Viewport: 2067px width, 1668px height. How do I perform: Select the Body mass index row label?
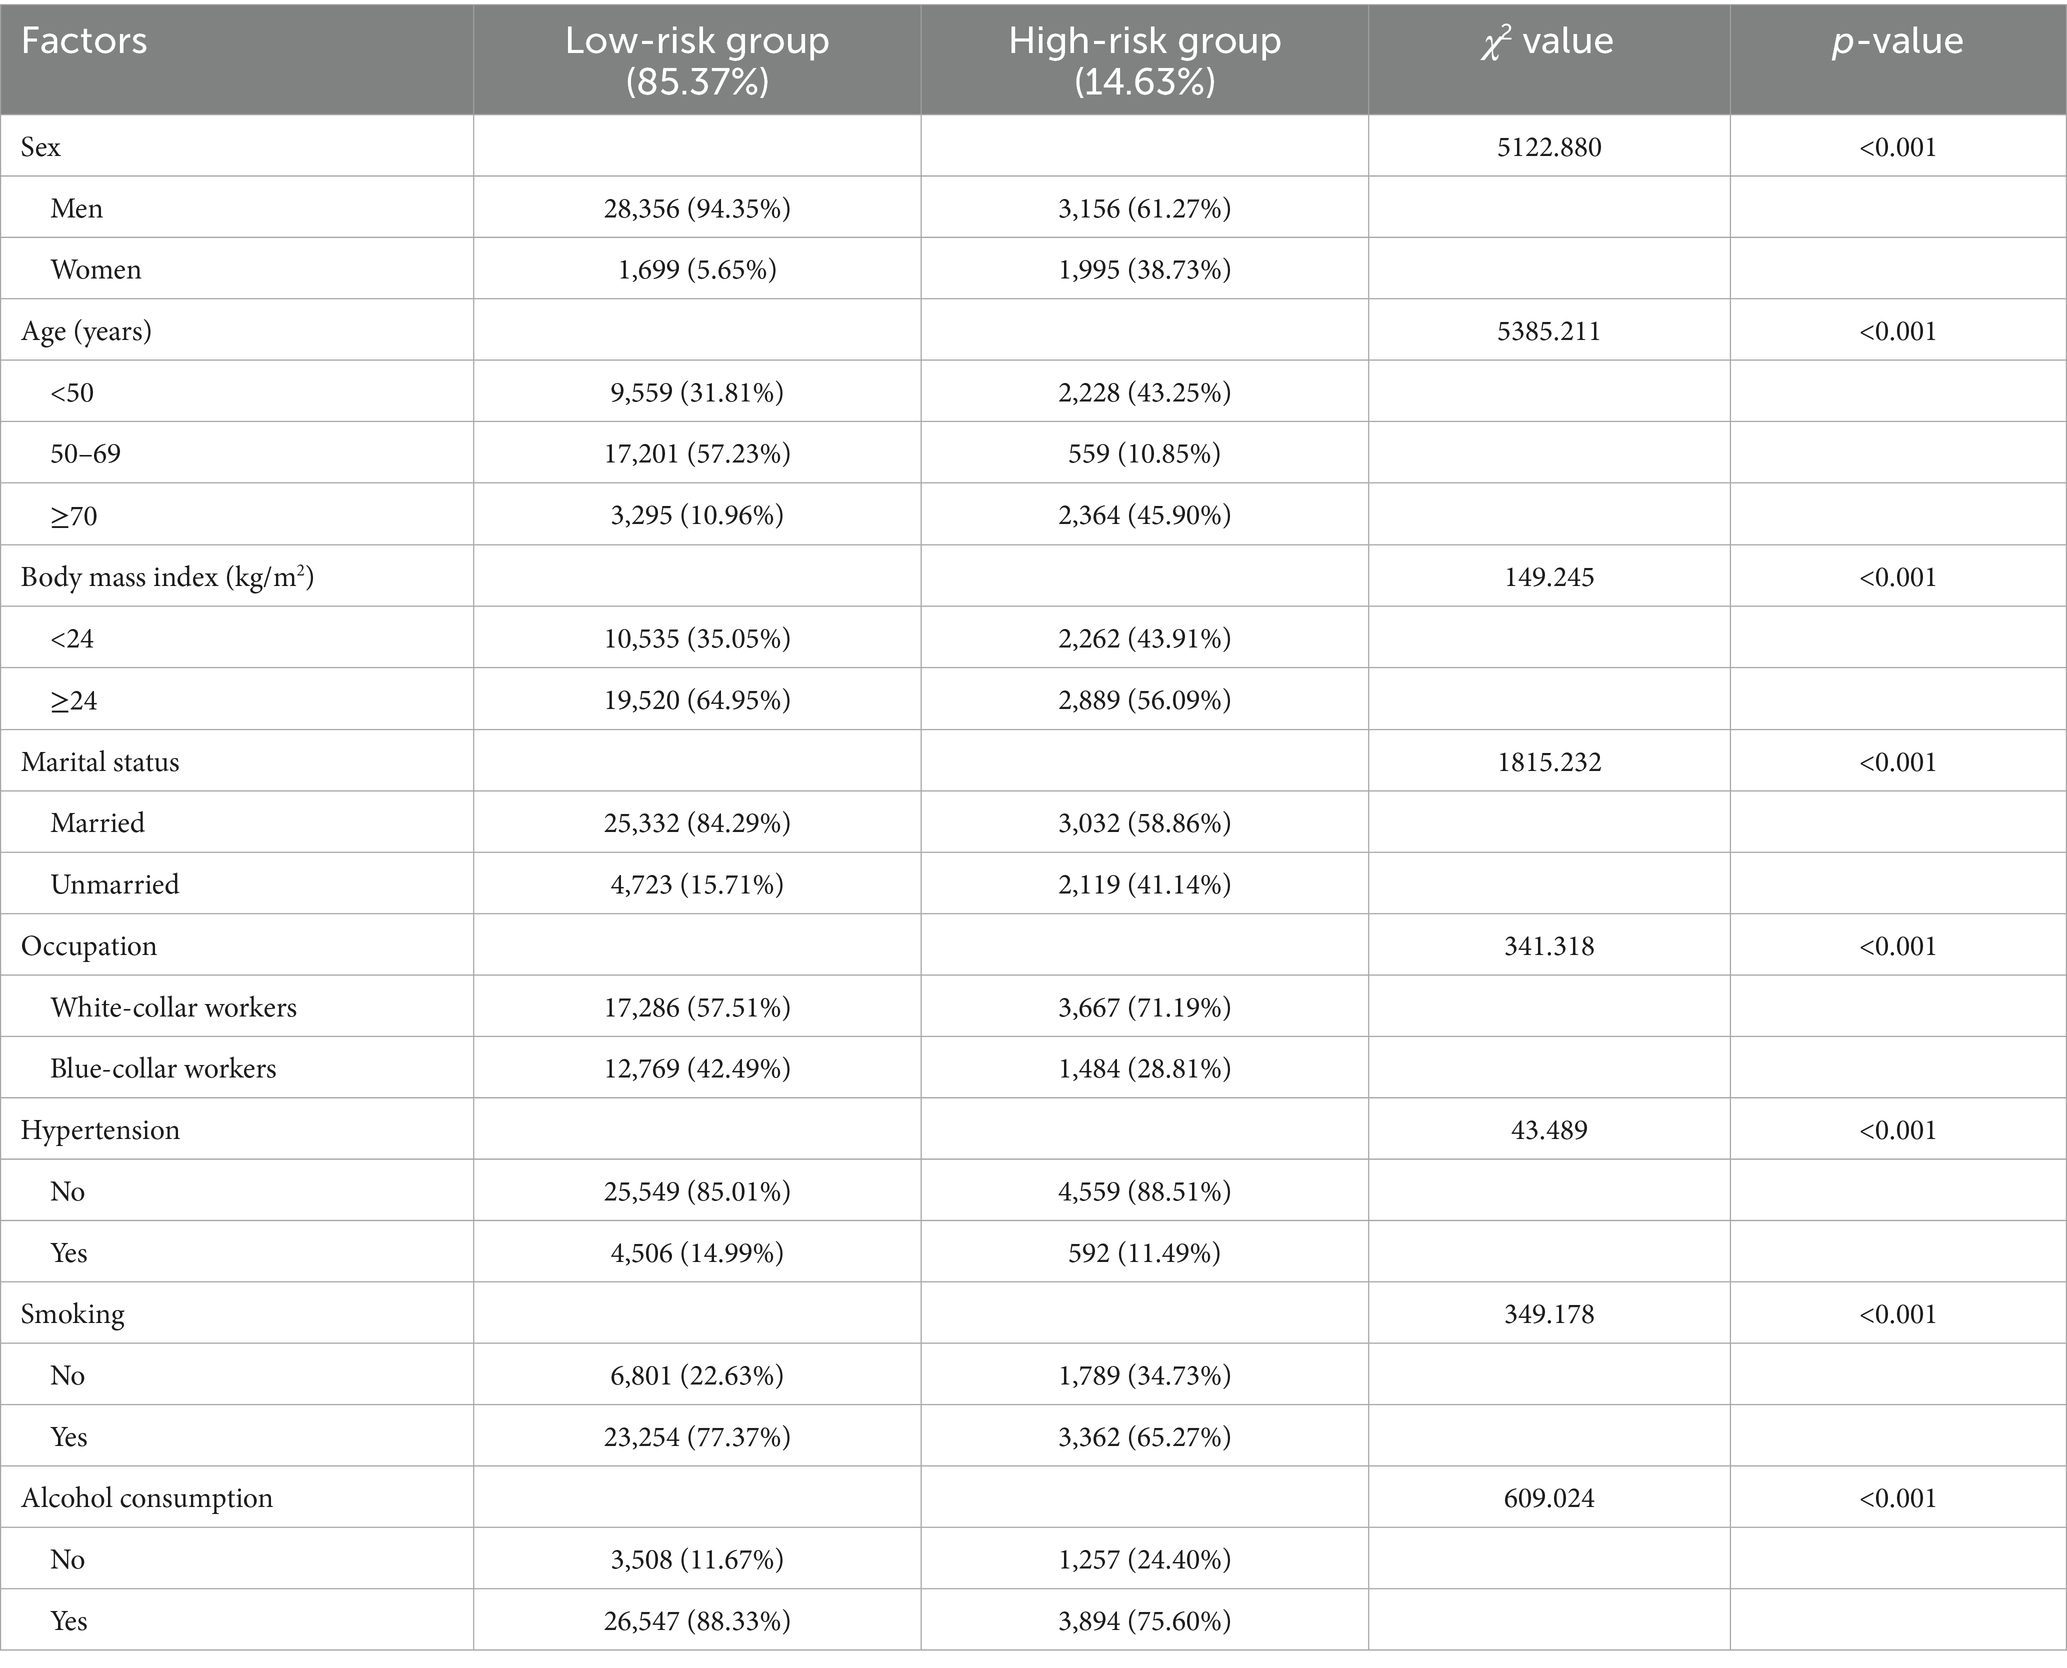tap(167, 577)
